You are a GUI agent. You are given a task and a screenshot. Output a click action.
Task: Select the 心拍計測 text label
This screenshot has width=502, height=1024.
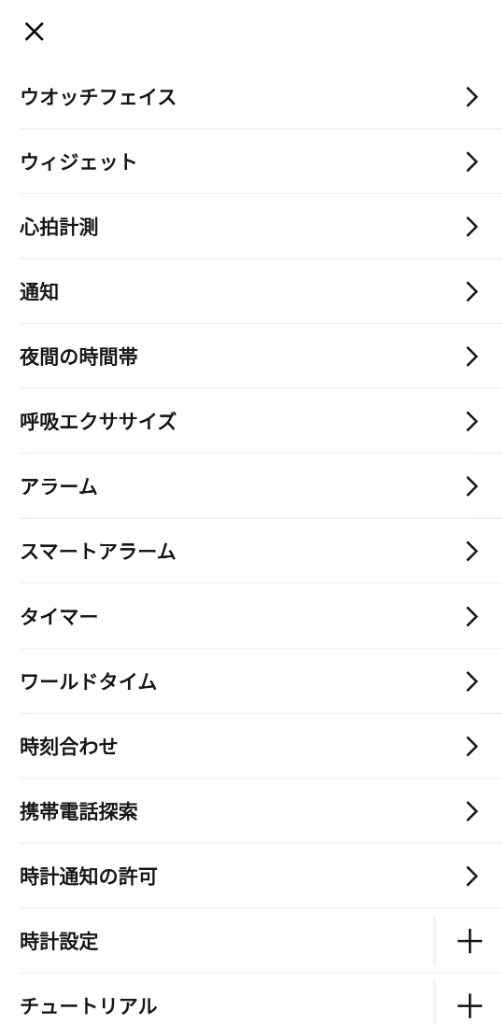point(59,227)
